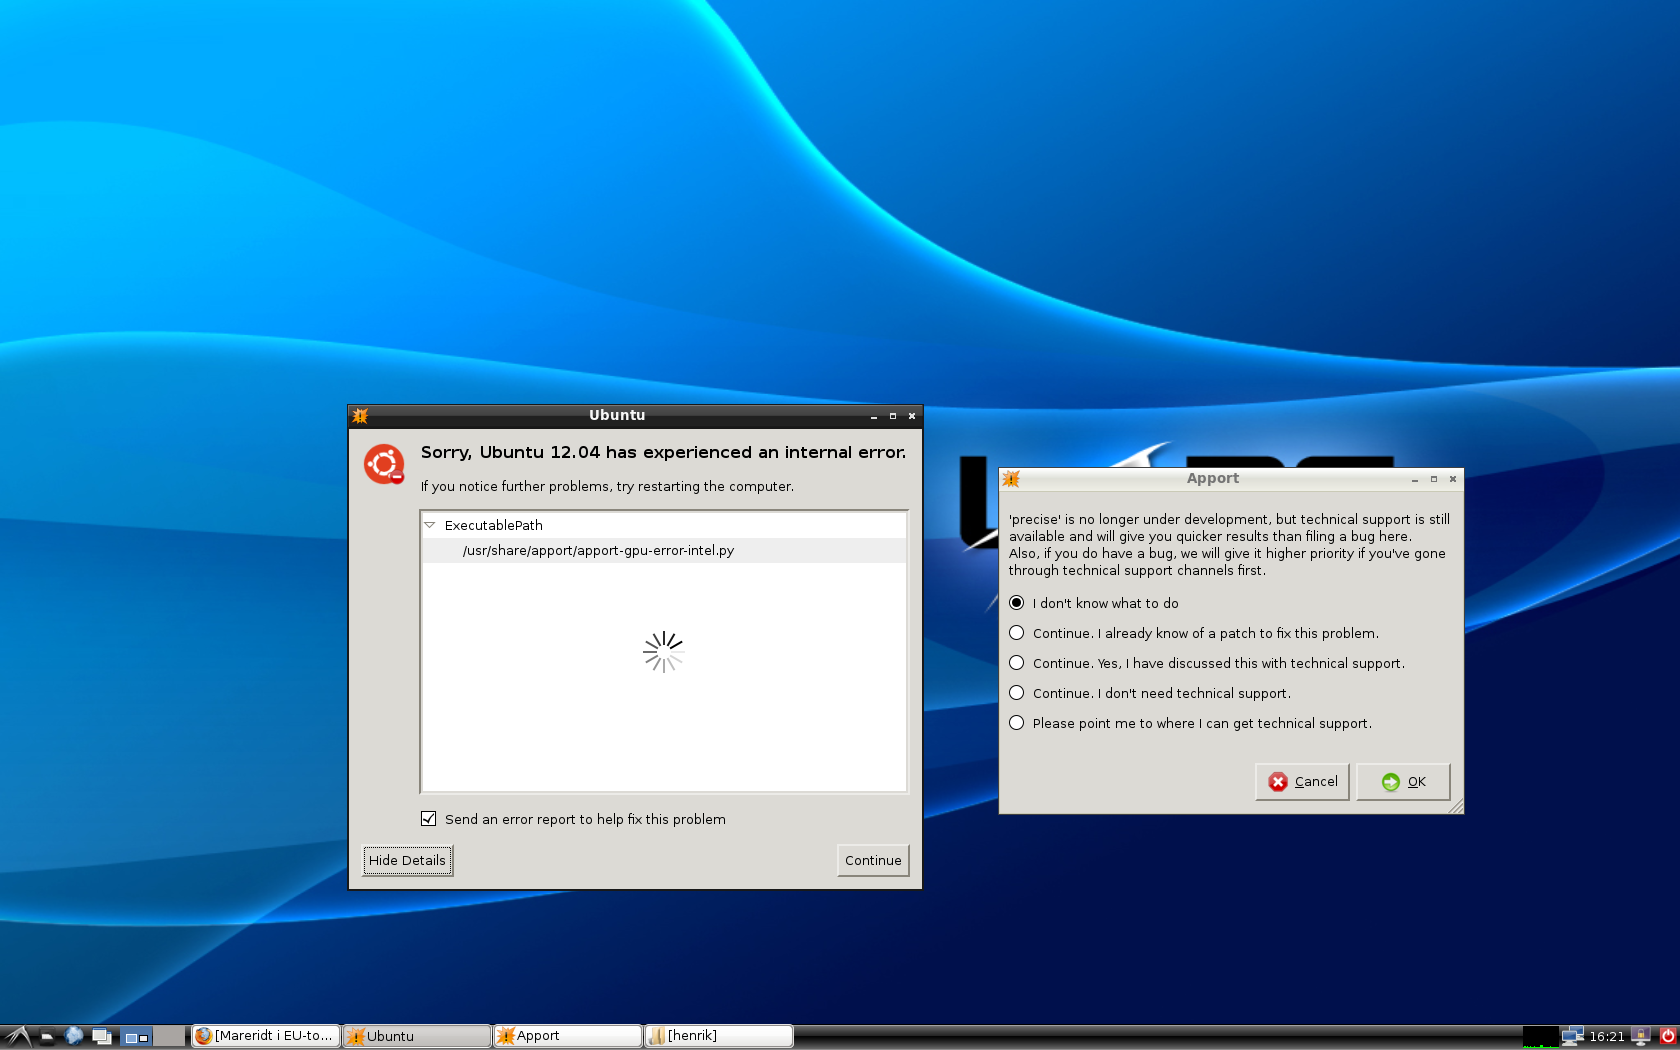The width and height of the screenshot is (1680, 1050).
Task: Maximize the Ubuntu error dialog
Action: click(x=892, y=416)
